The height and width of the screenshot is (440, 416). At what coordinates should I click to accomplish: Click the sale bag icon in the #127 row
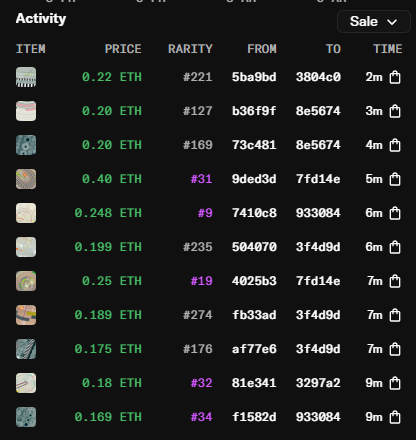point(395,111)
